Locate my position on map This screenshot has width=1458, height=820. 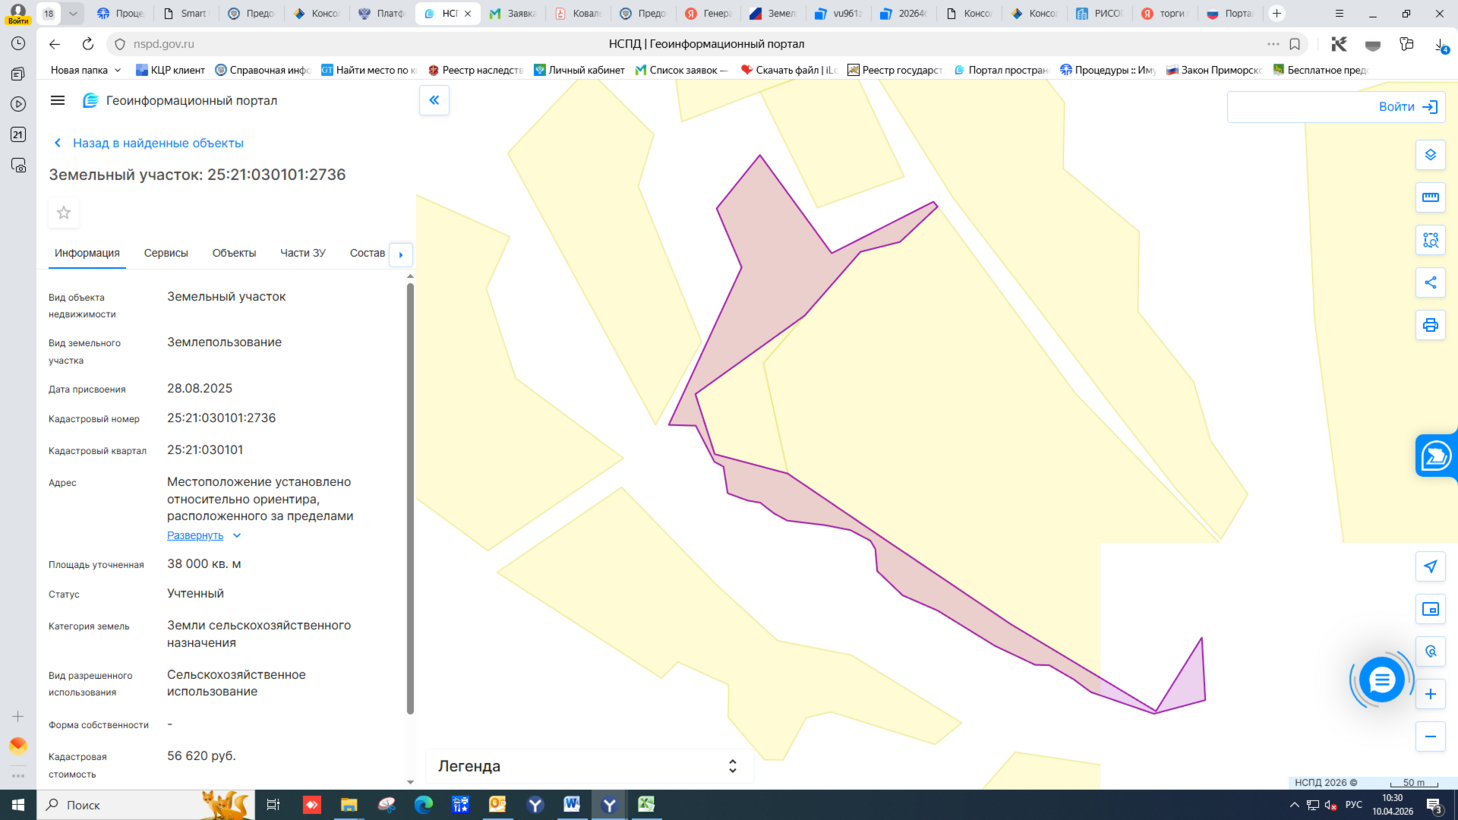tap(1430, 567)
